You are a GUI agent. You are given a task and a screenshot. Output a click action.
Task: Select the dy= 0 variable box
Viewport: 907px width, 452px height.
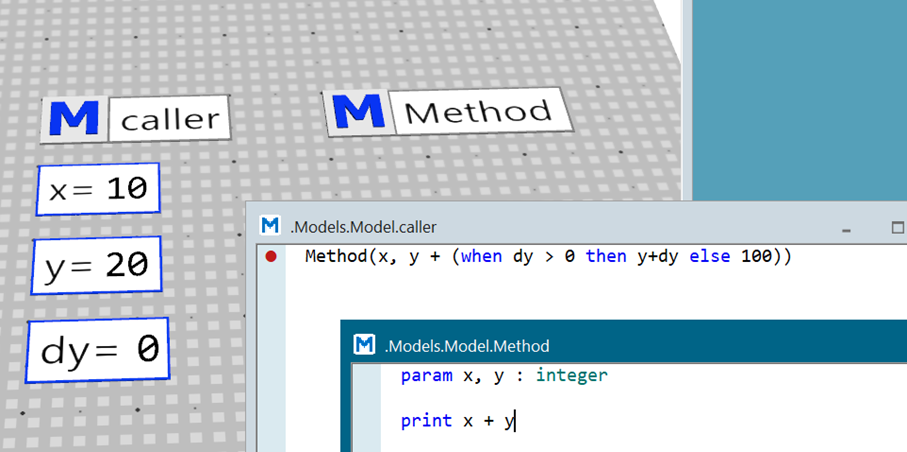[98, 350]
